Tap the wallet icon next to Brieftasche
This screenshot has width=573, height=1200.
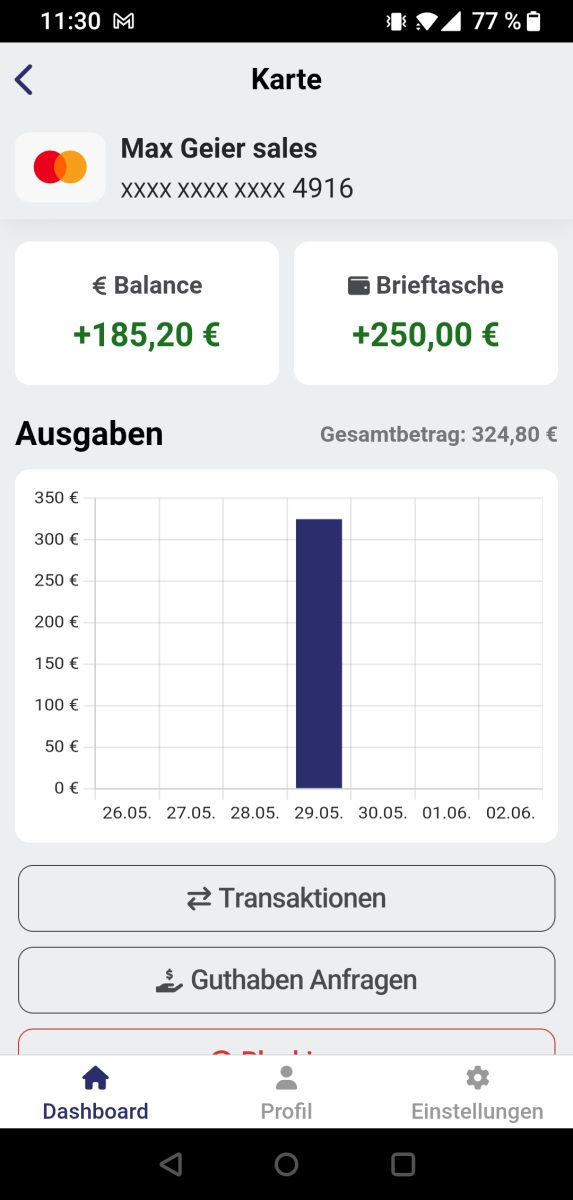pos(359,286)
